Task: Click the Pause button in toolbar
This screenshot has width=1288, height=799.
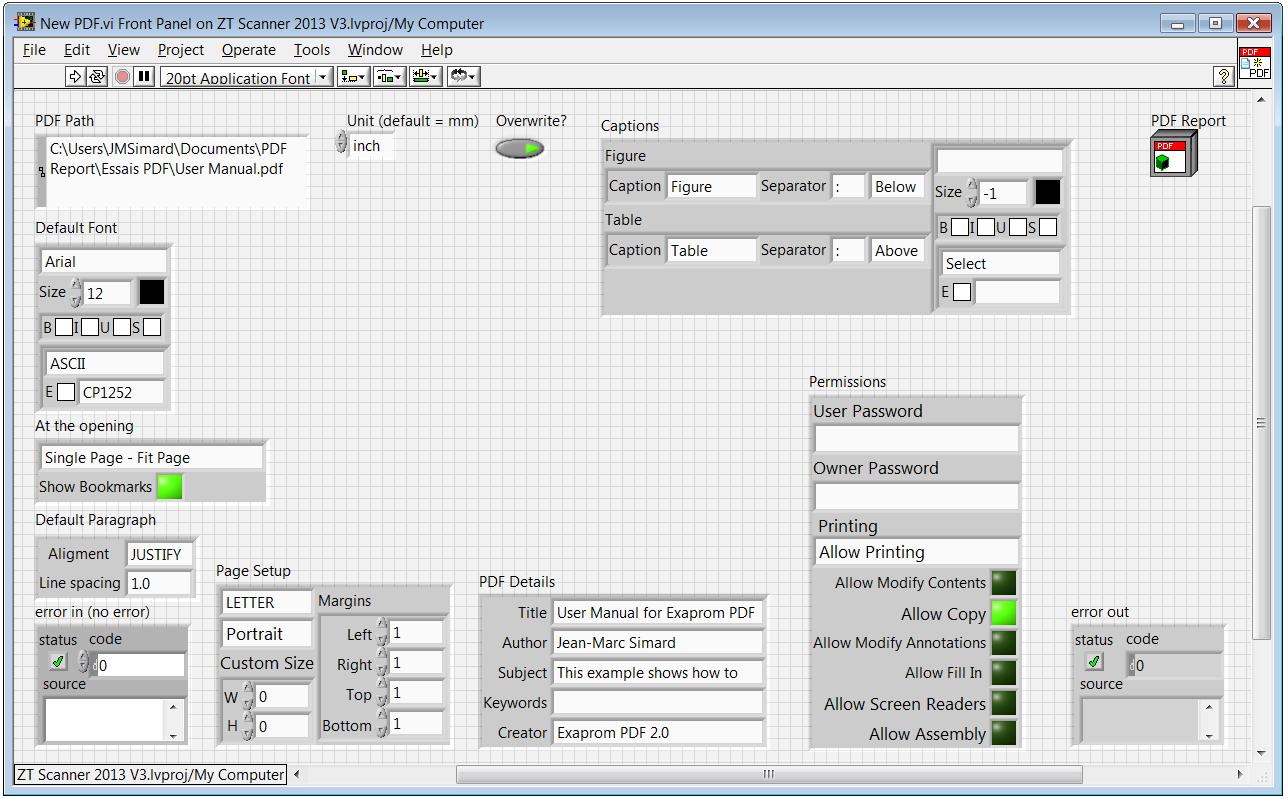Action: click(x=144, y=77)
